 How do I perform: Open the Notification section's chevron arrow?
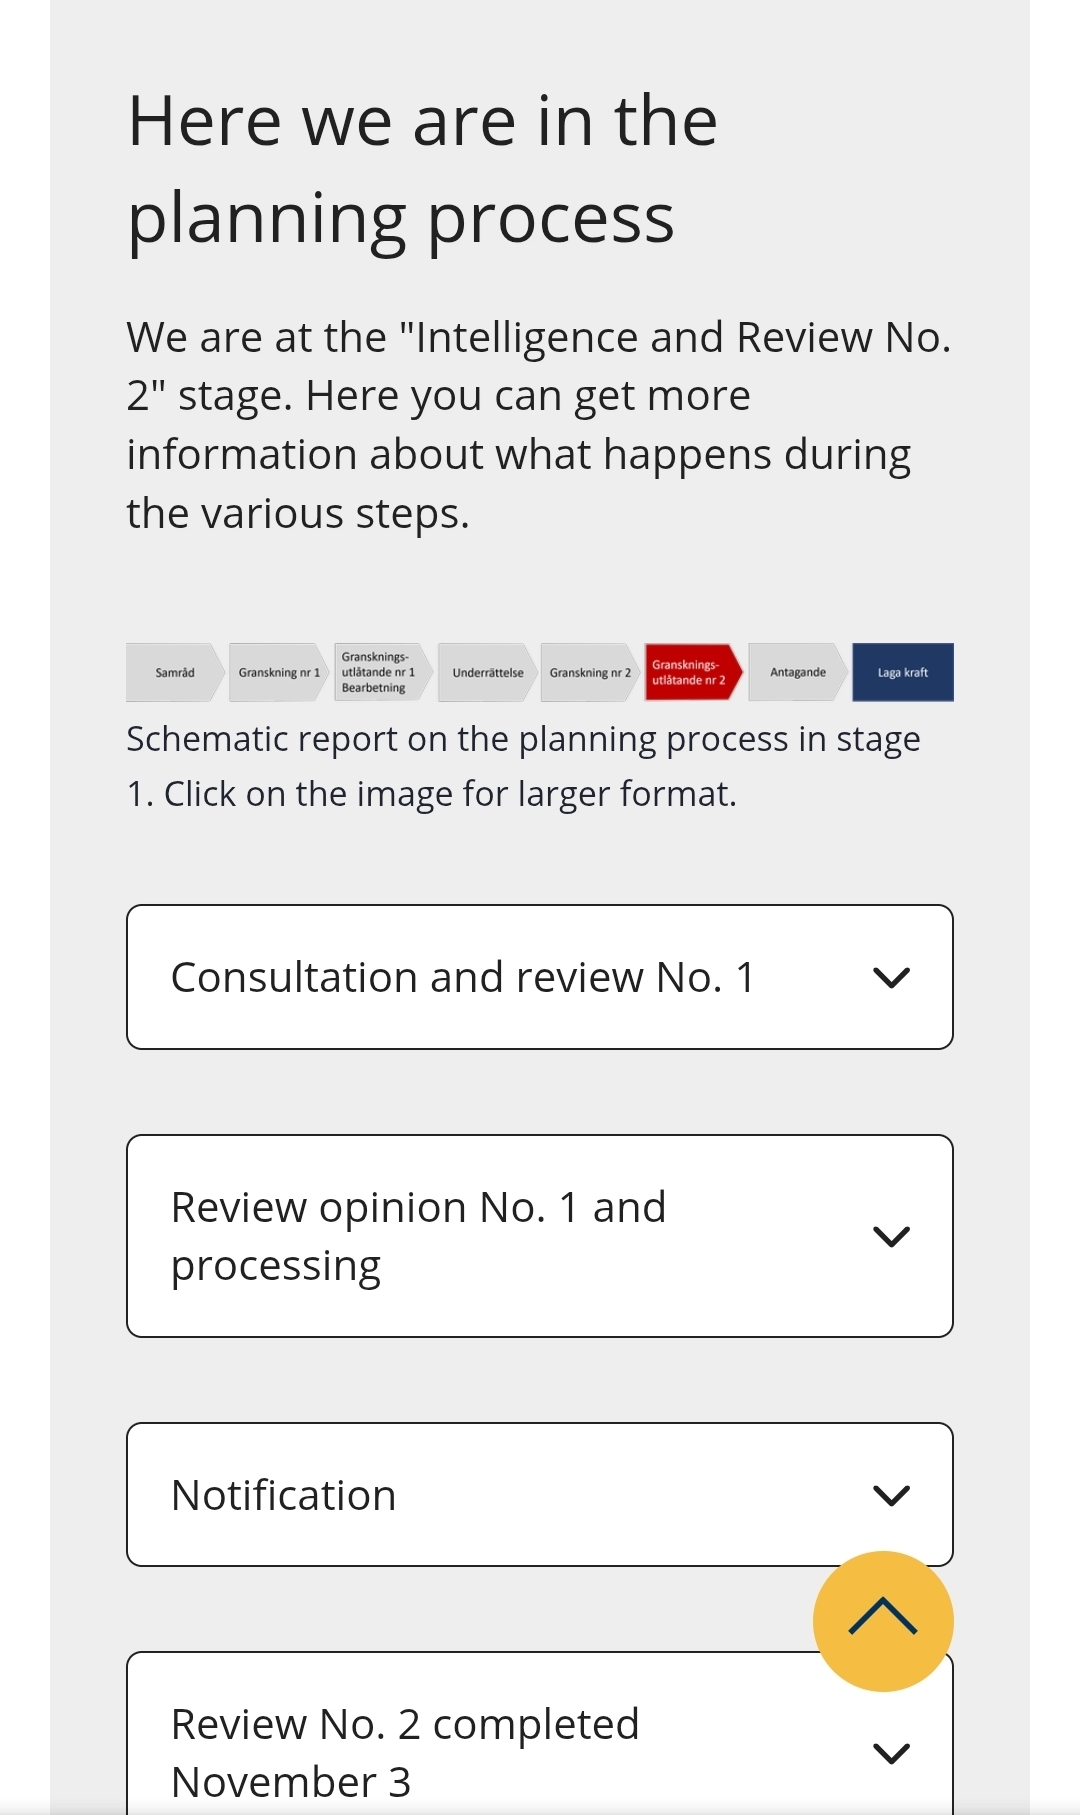pos(891,1496)
